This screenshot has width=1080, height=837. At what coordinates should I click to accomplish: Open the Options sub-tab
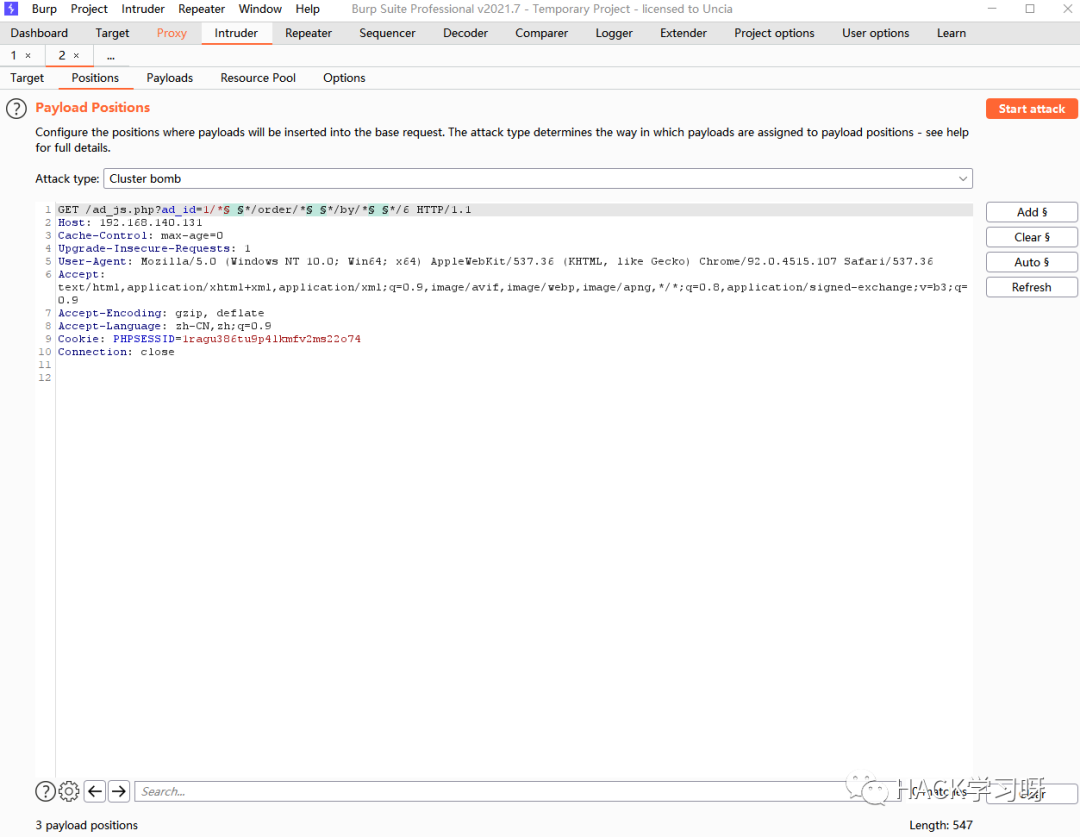(344, 78)
